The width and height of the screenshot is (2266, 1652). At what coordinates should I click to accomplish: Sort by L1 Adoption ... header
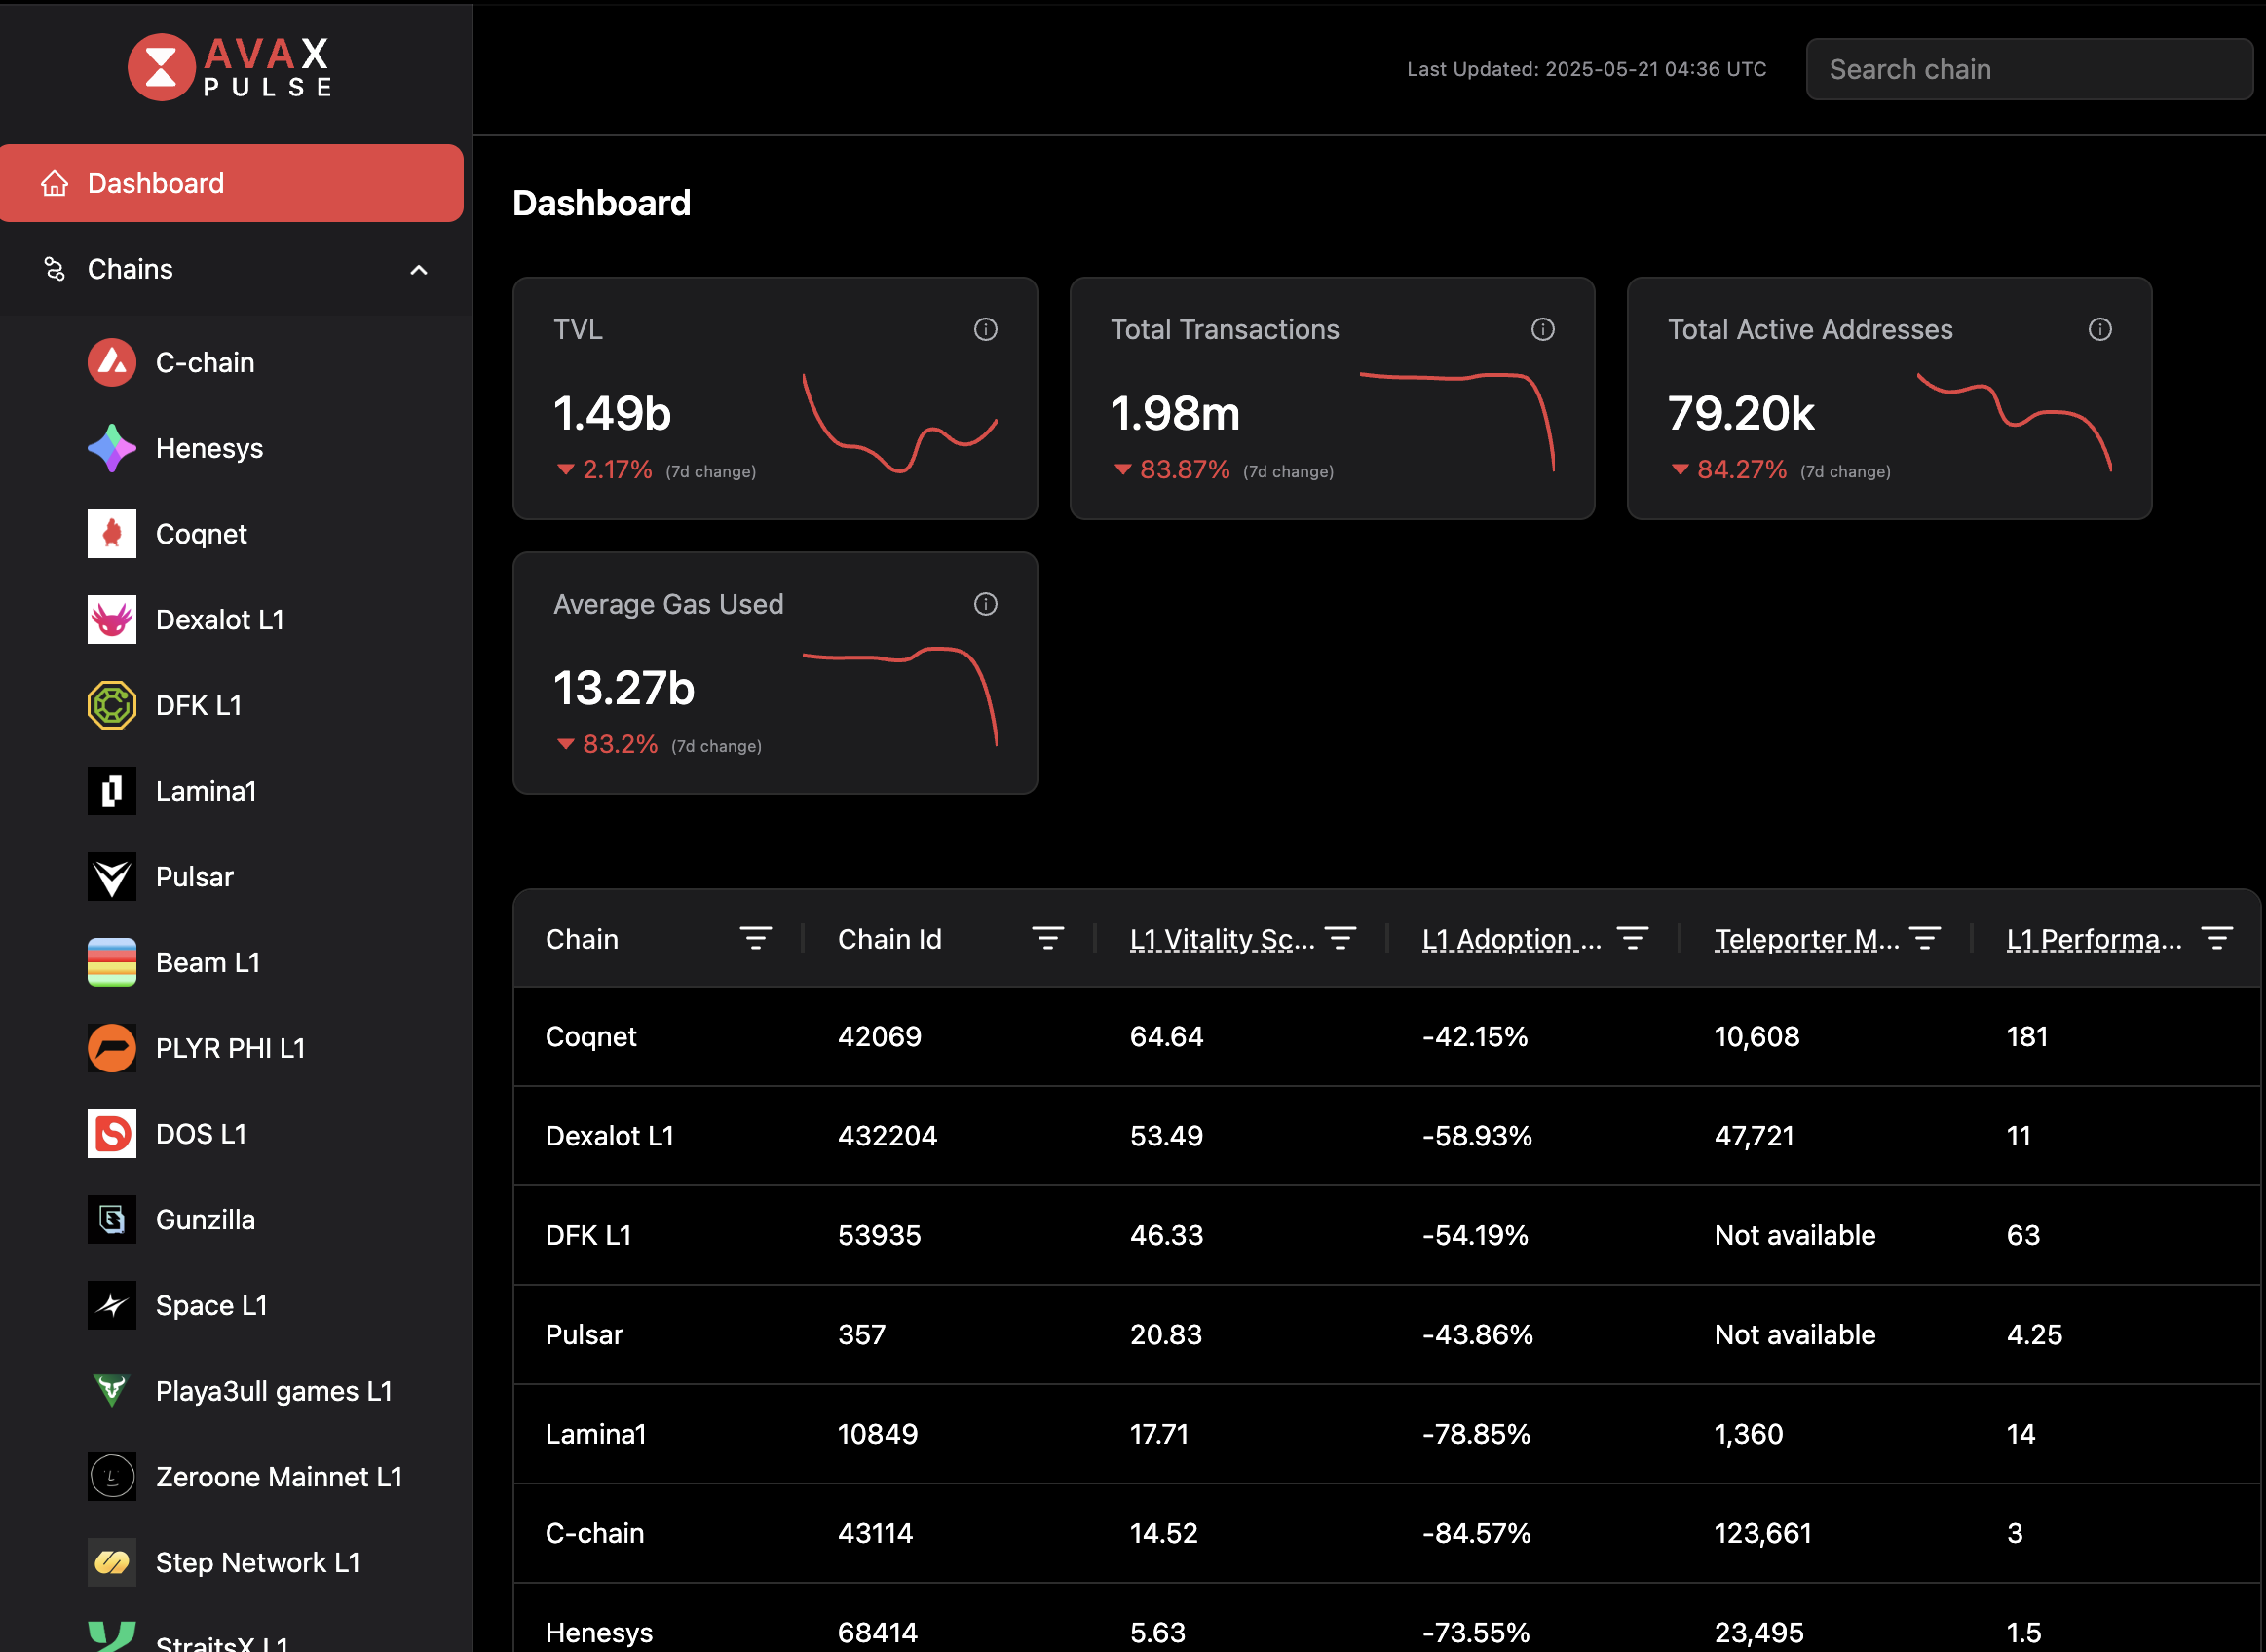pos(1511,939)
